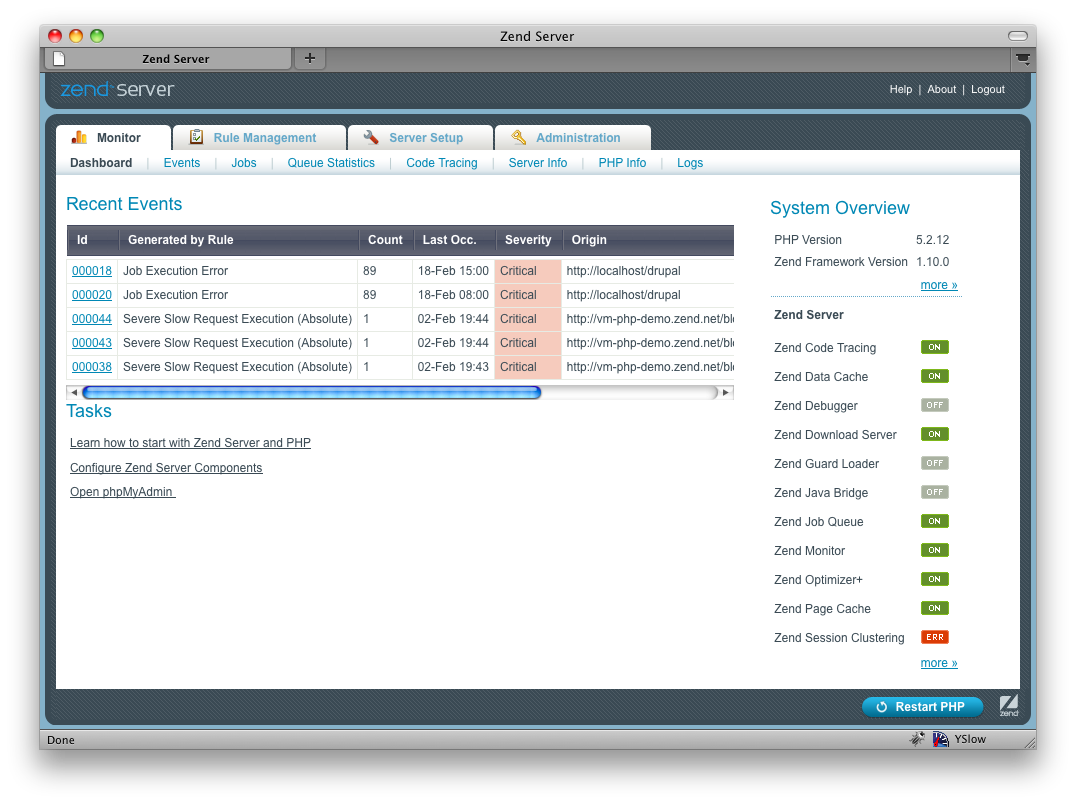
Task: Click Zend Page Cache ON badge
Action: click(935, 608)
